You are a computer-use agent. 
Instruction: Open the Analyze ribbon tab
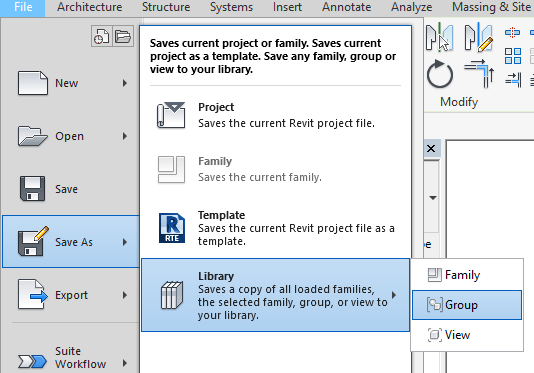411,7
